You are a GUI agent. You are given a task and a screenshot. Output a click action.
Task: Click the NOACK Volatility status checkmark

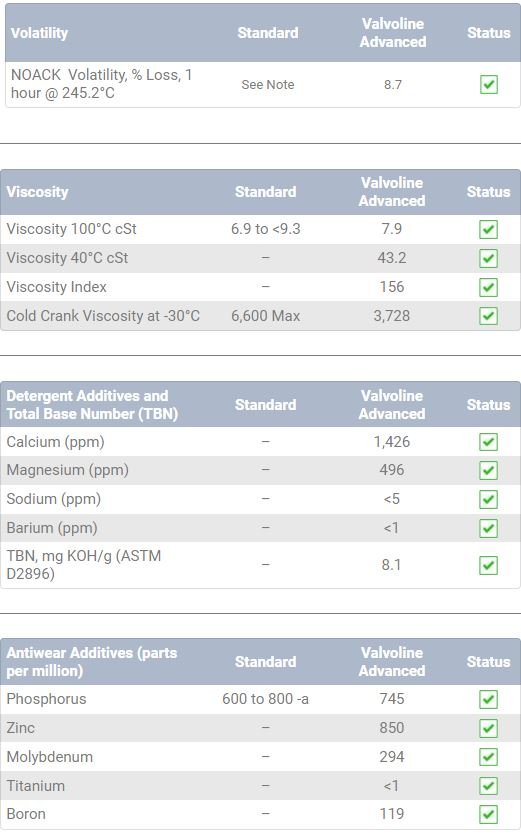(x=488, y=84)
